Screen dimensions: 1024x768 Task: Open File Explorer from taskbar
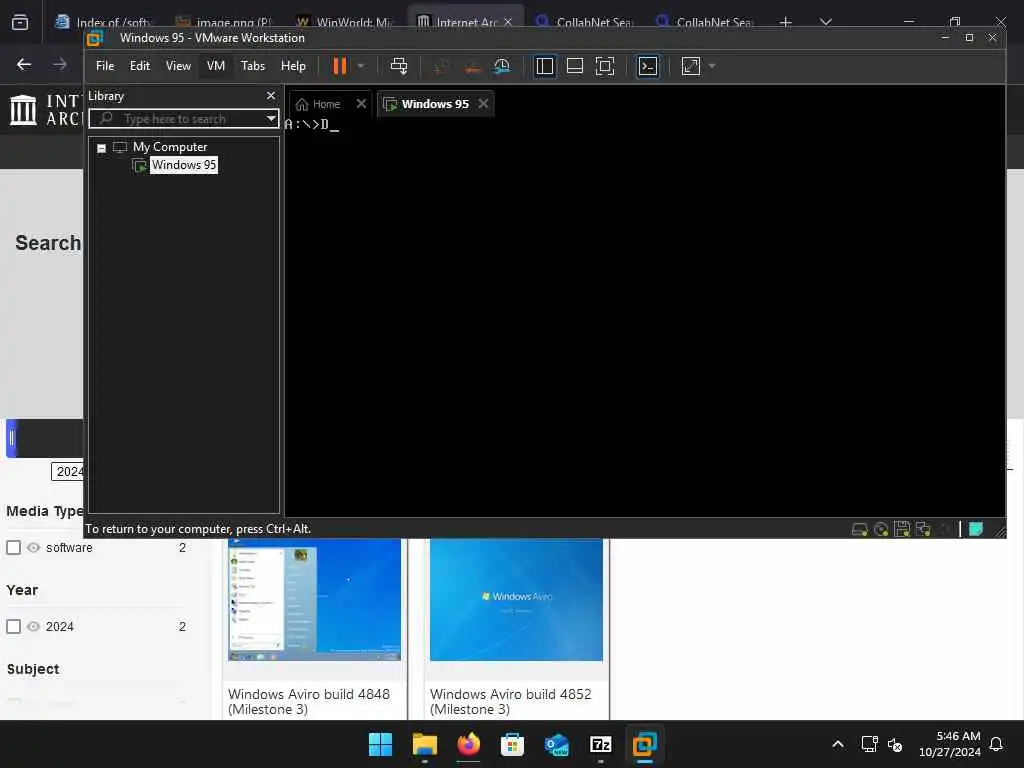click(x=424, y=744)
